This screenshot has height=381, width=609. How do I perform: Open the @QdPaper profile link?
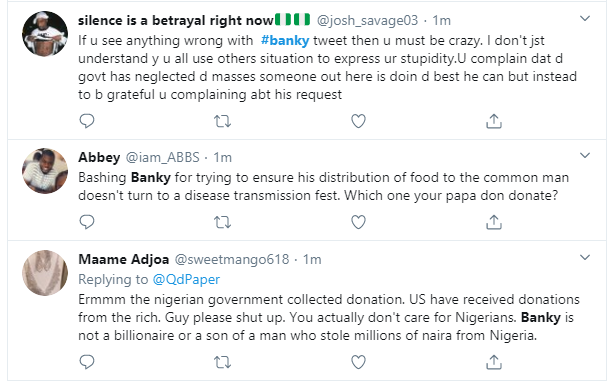pos(186,279)
